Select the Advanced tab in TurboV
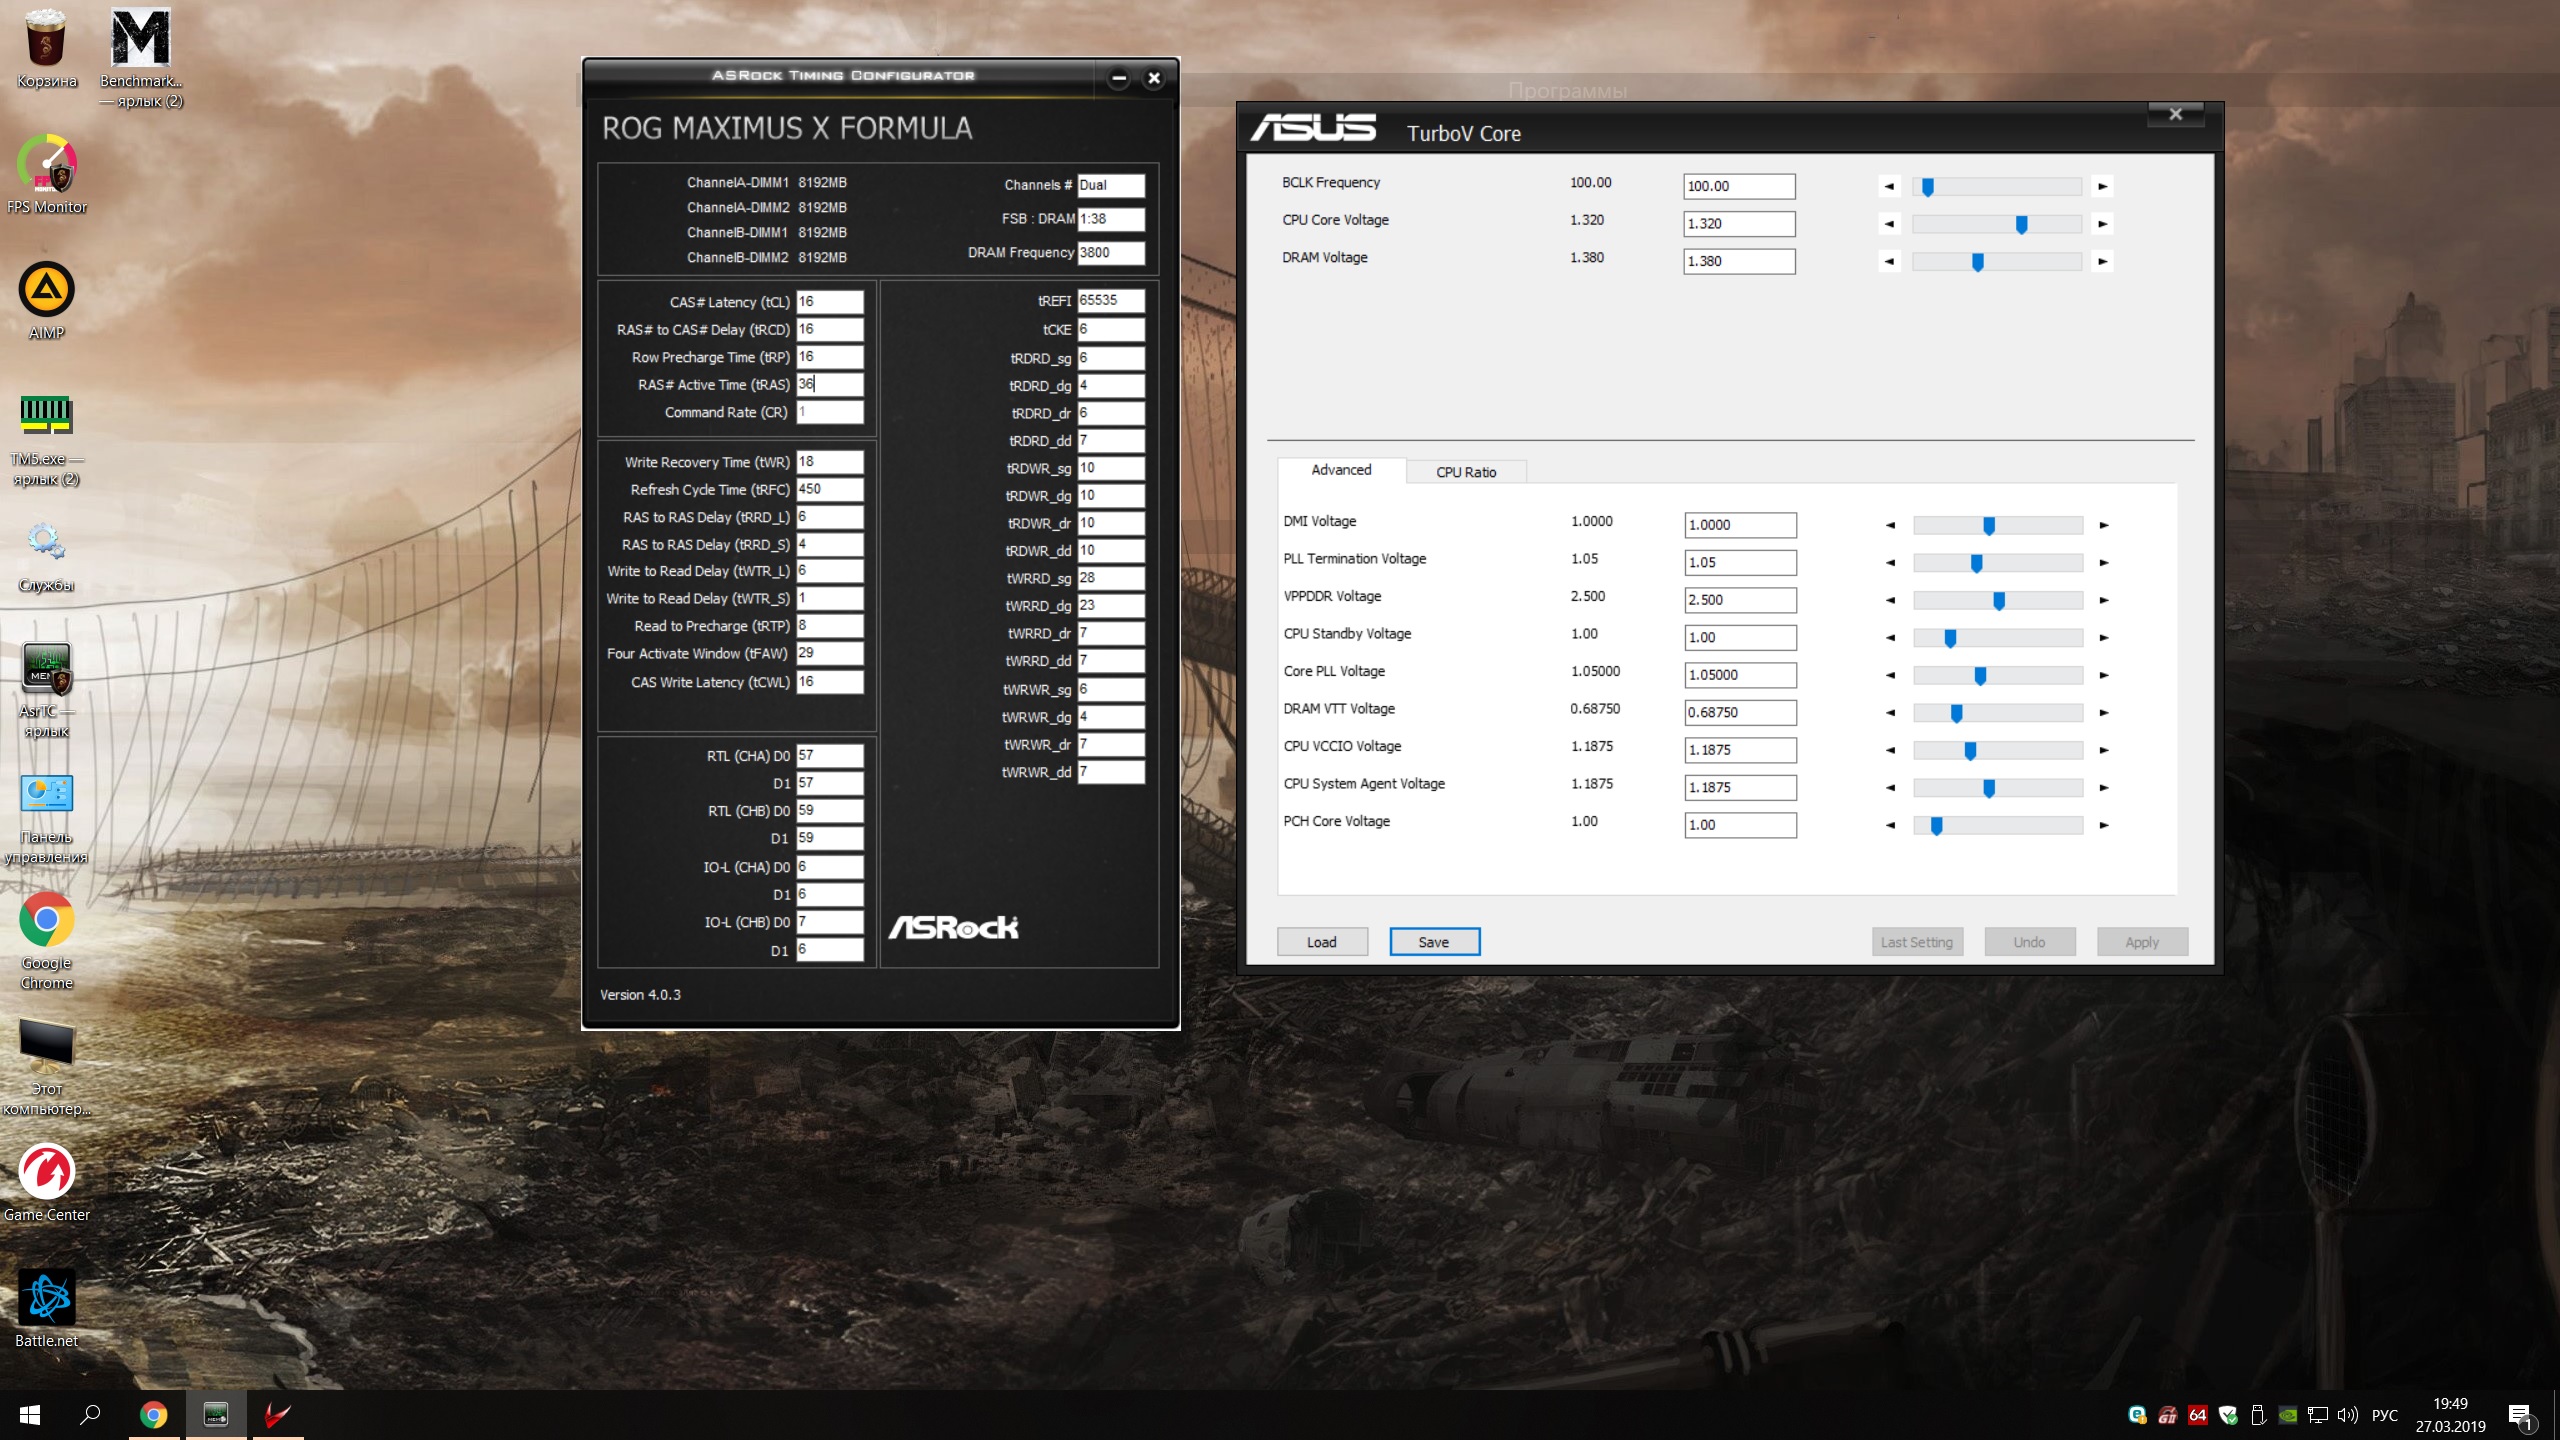This screenshot has height=1440, width=2560. click(x=1341, y=470)
